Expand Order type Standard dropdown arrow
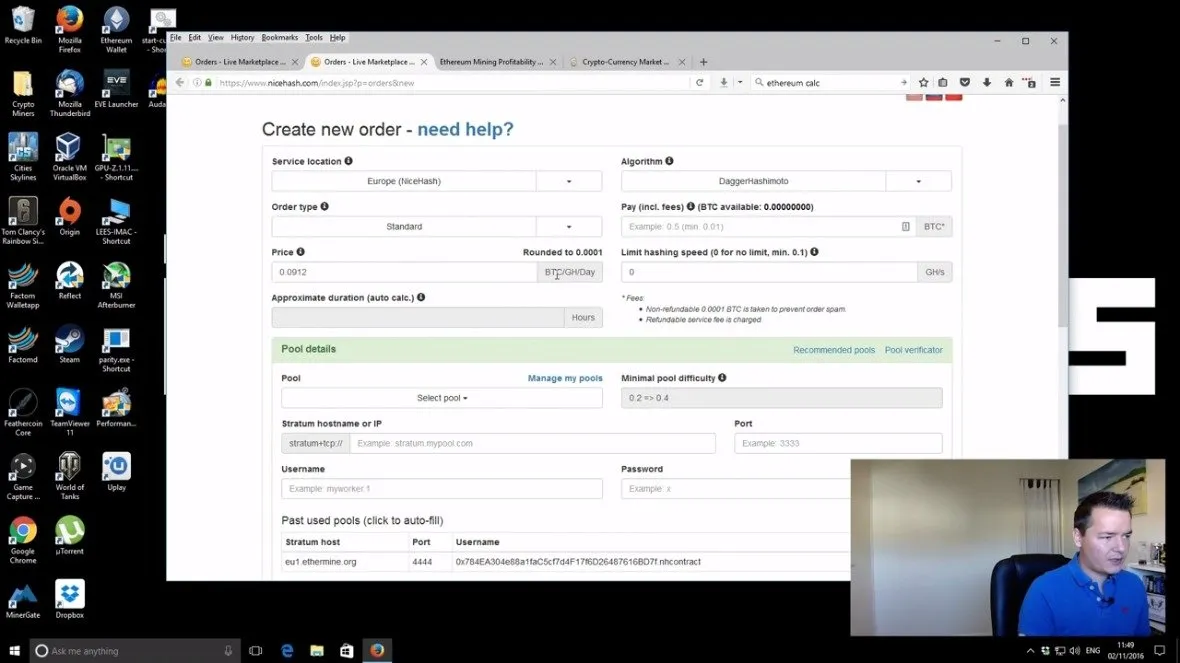 pos(569,227)
